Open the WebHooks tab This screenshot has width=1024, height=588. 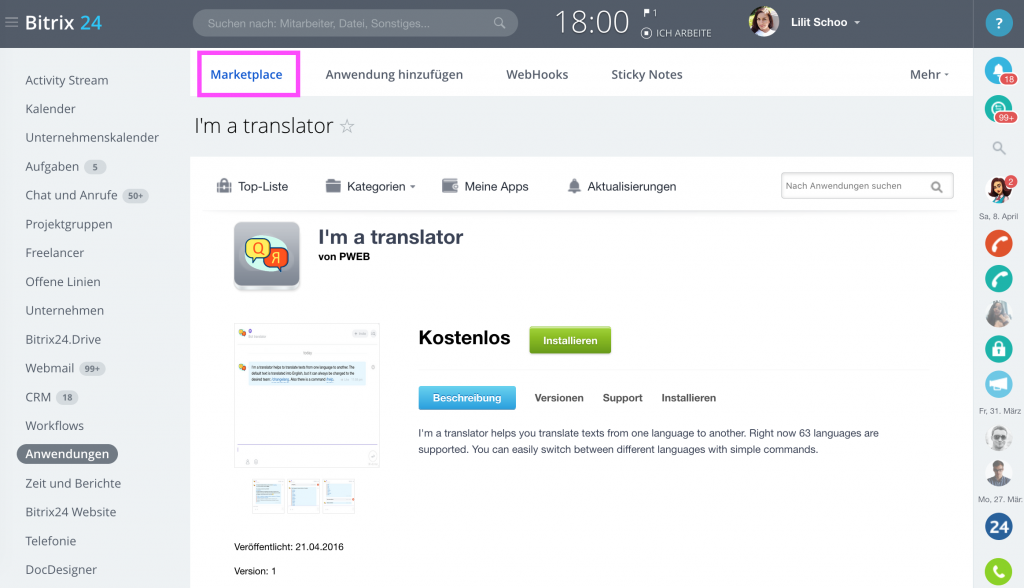tap(537, 74)
